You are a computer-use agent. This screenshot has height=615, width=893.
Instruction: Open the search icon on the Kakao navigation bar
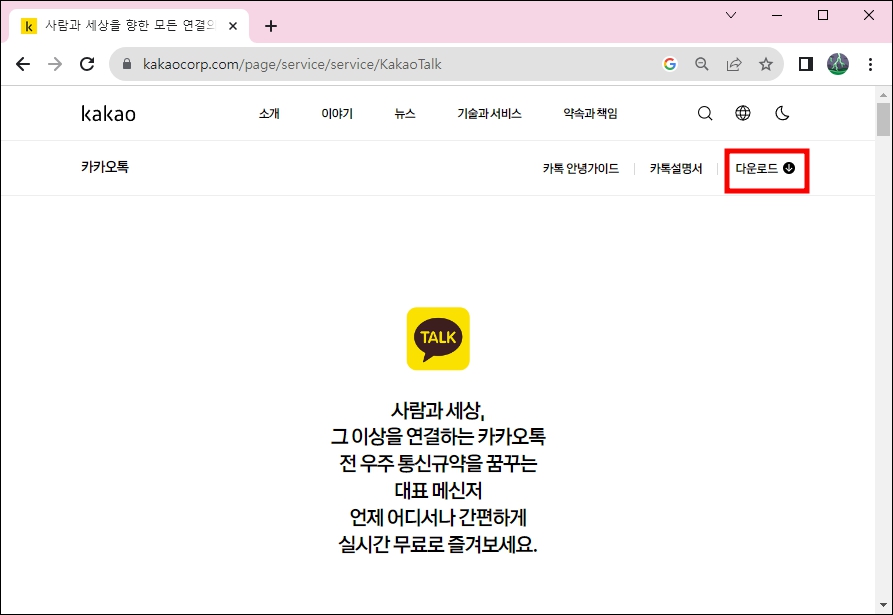click(705, 113)
